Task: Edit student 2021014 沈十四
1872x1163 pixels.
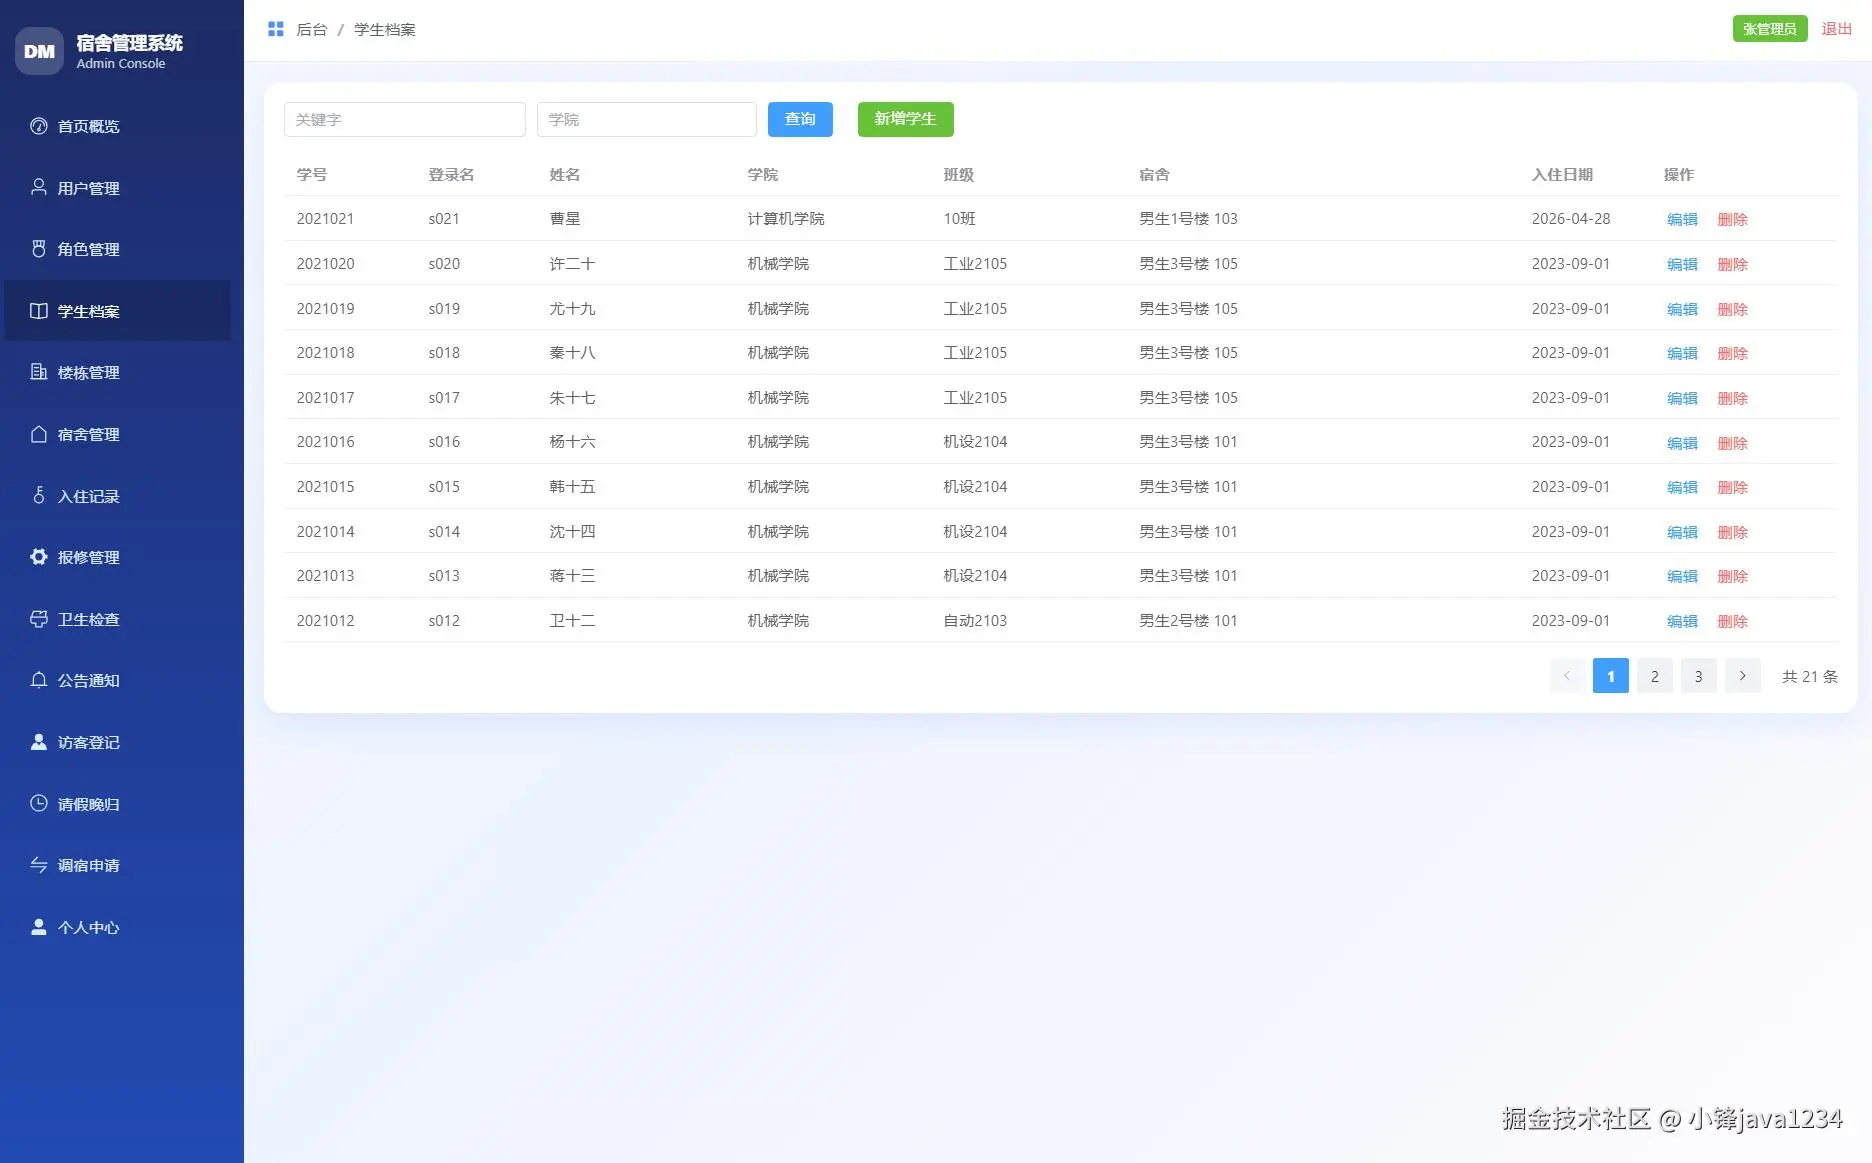Action: click(1682, 532)
